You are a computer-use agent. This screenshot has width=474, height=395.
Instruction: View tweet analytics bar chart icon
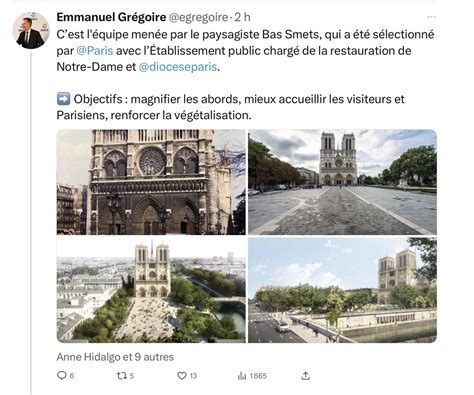tap(242, 376)
